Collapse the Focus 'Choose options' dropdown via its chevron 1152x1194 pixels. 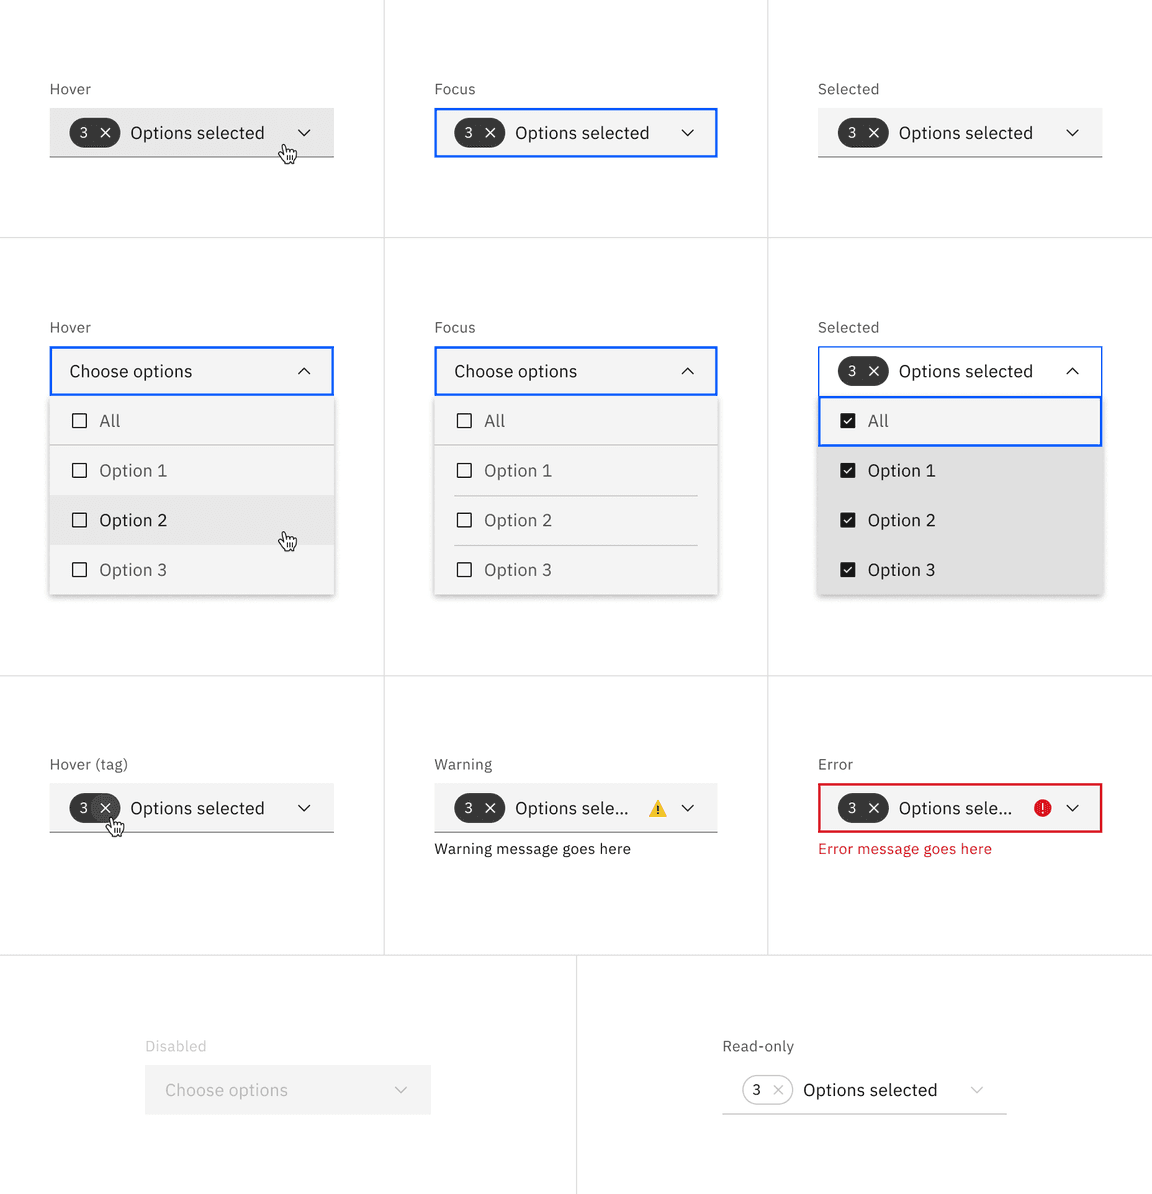687,371
